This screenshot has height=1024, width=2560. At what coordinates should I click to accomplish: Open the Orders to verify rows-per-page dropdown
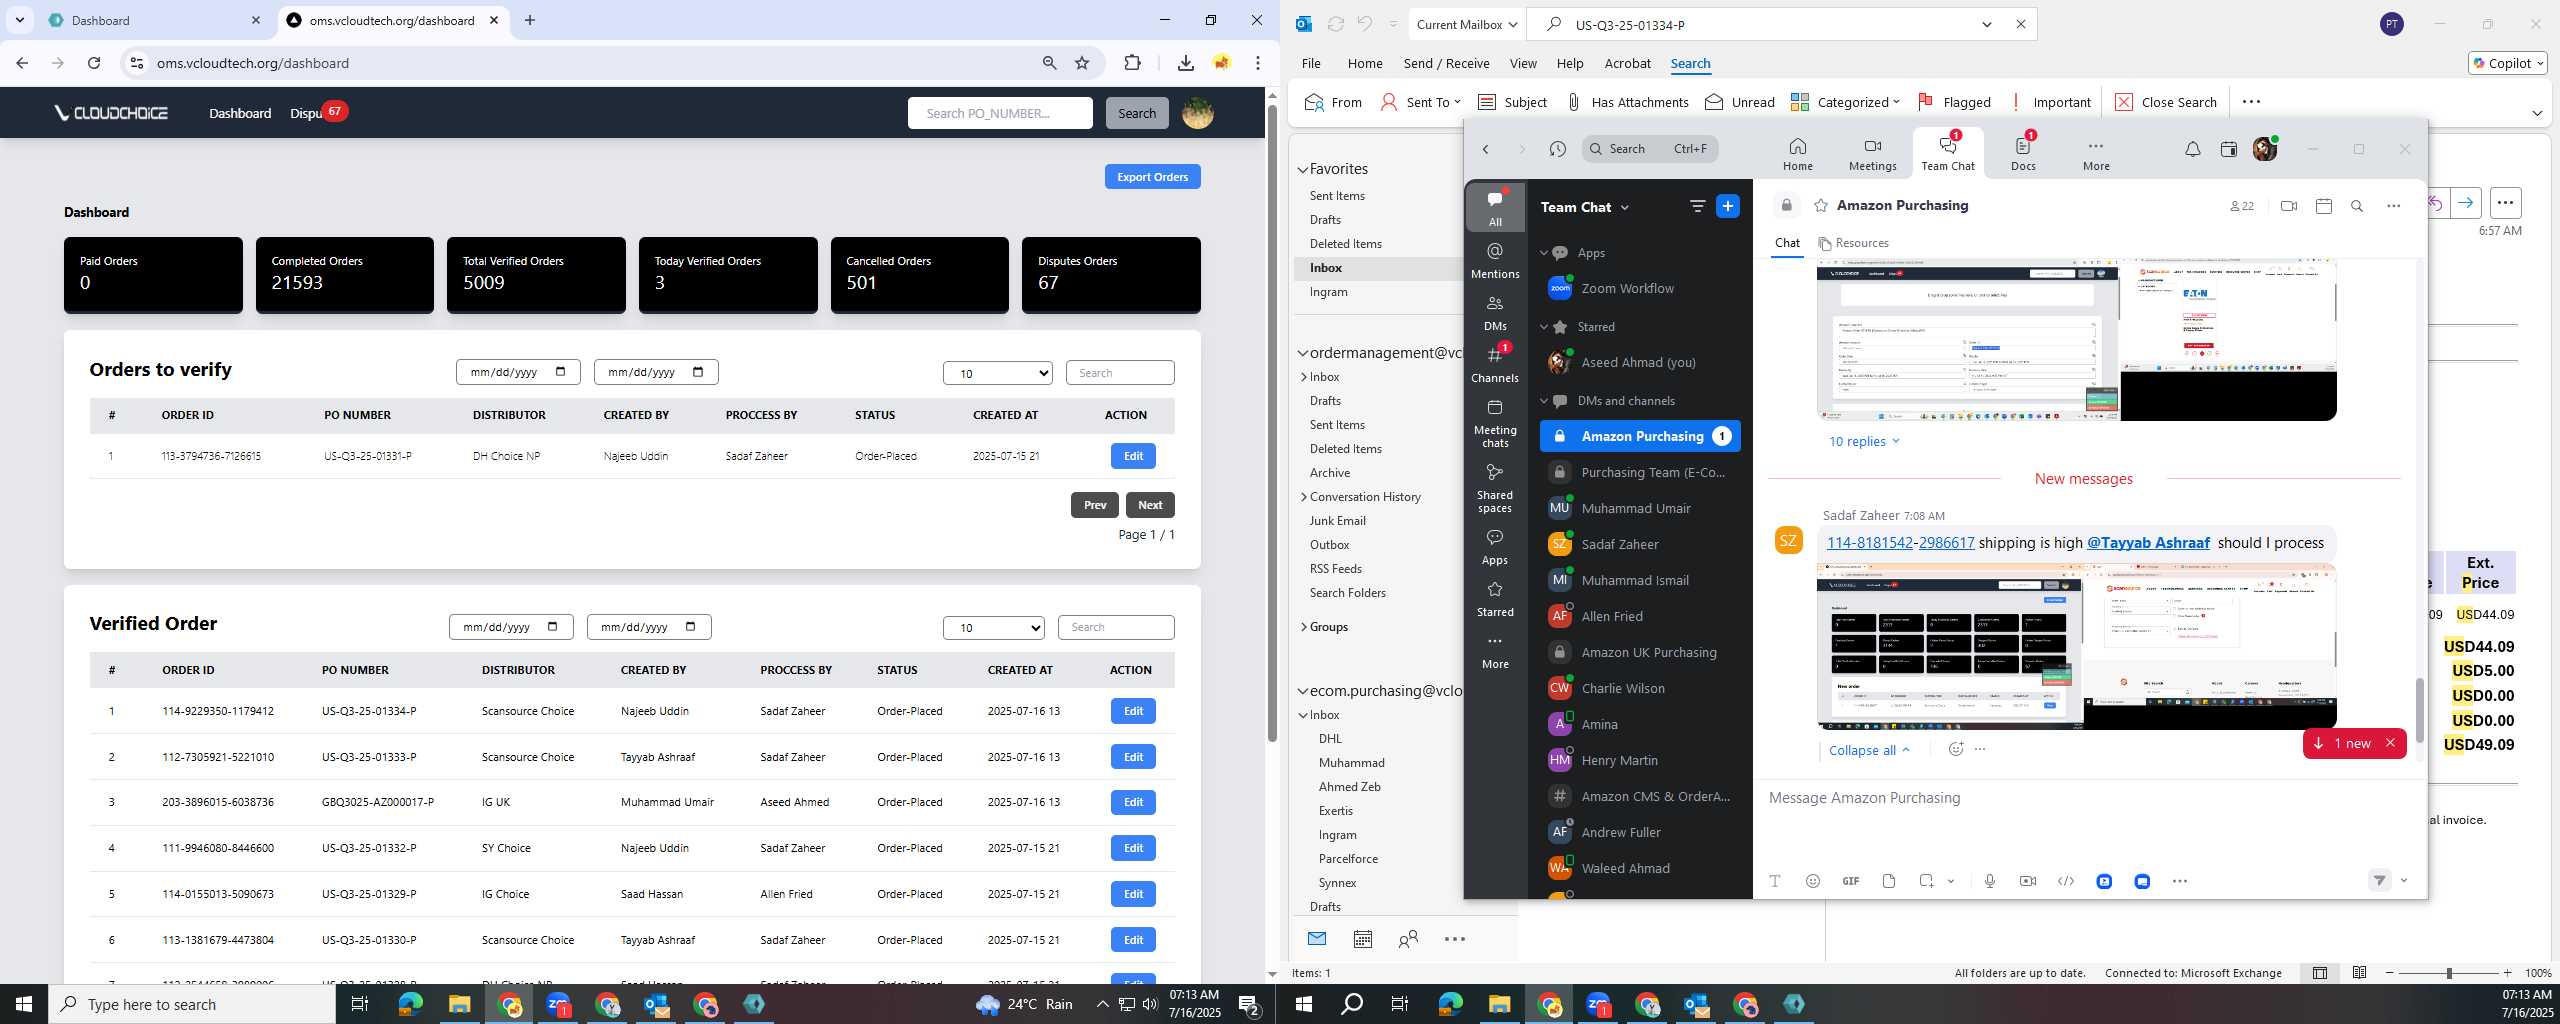coord(998,373)
